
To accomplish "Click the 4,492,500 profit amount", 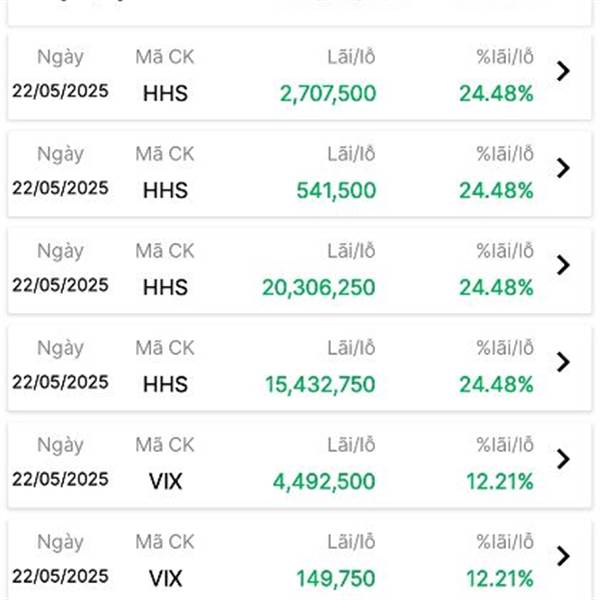I will click(x=324, y=482).
